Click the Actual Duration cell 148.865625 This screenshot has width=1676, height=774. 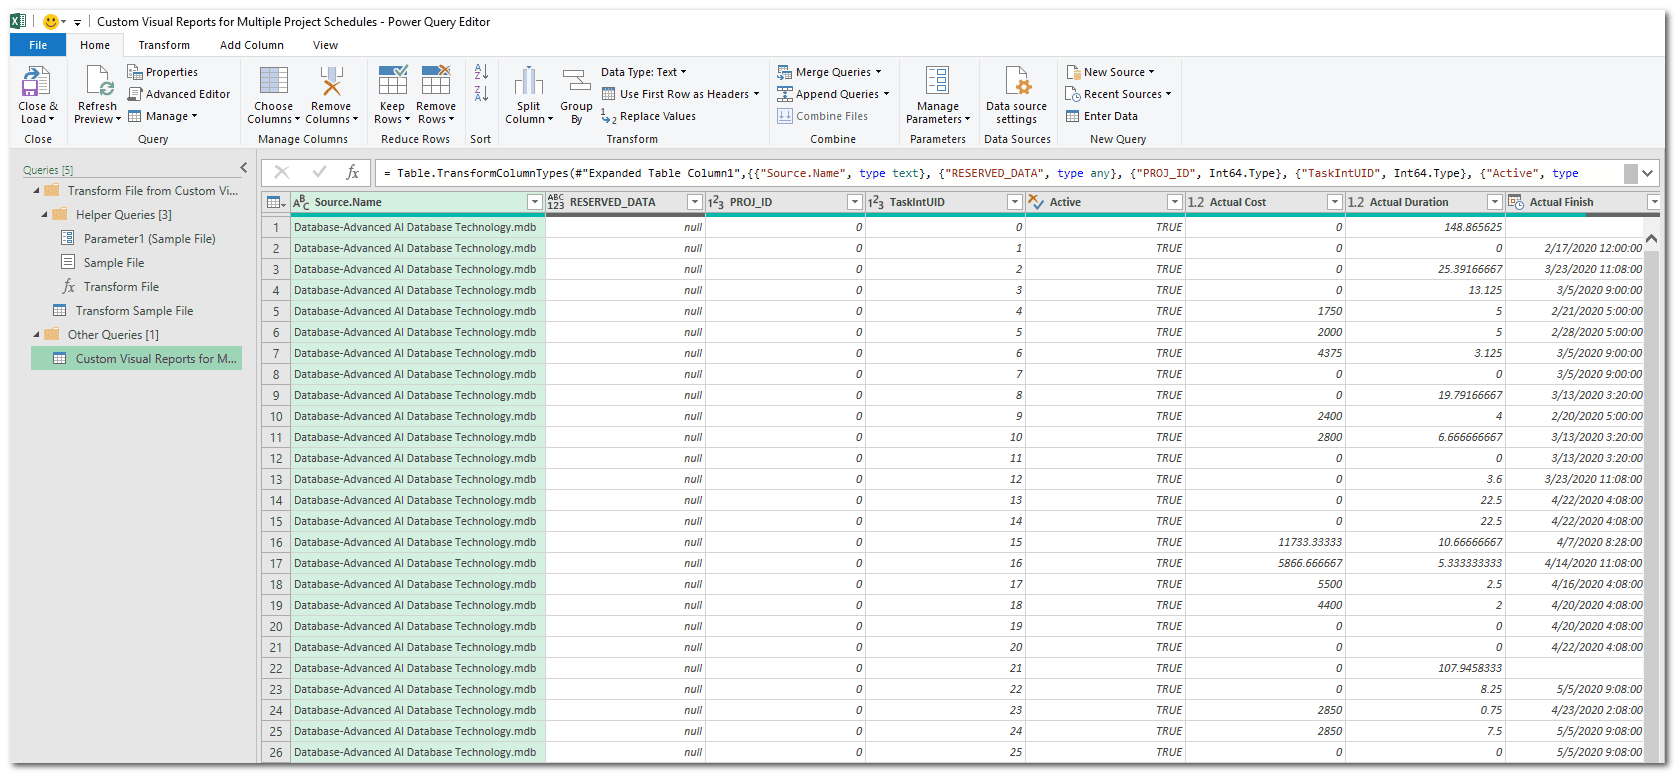(x=1425, y=227)
